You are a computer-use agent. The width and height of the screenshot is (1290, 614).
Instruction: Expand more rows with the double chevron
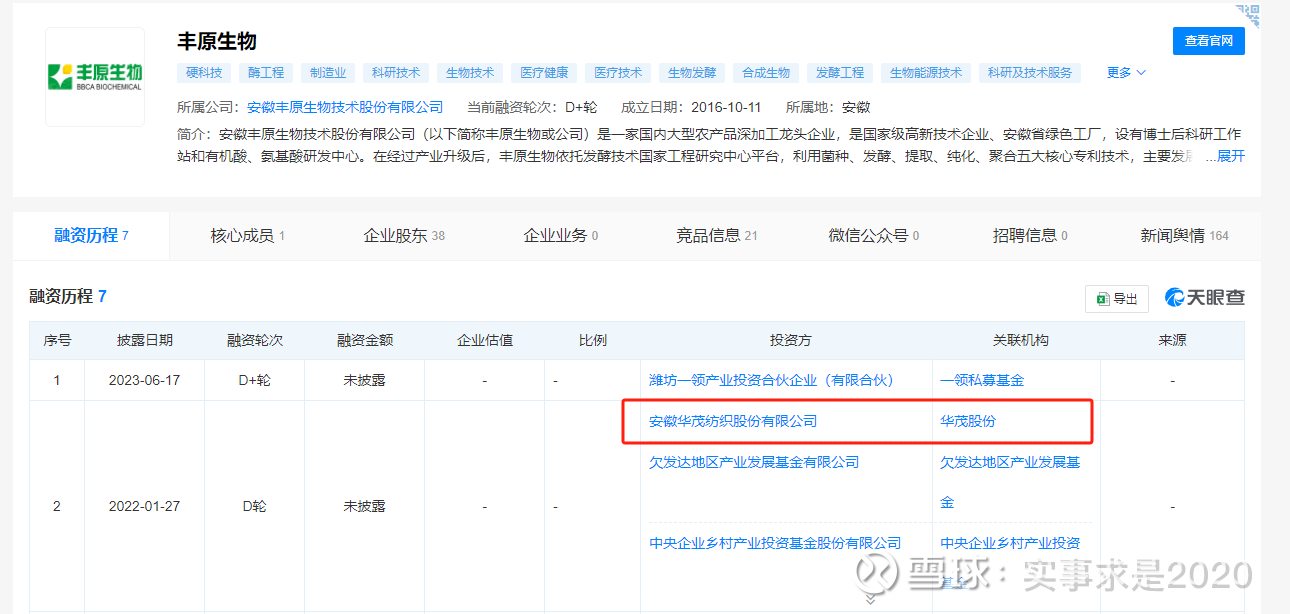tap(870, 598)
